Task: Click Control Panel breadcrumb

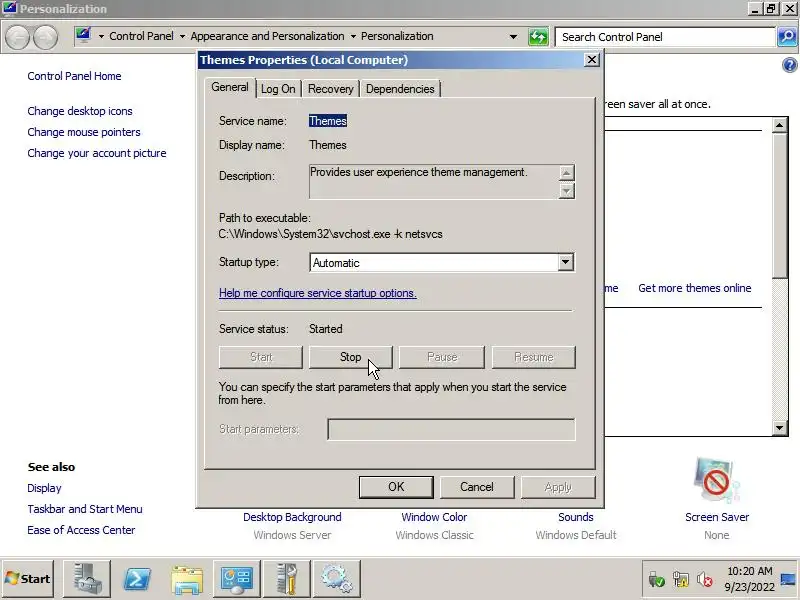Action: pyautogui.click(x=141, y=36)
